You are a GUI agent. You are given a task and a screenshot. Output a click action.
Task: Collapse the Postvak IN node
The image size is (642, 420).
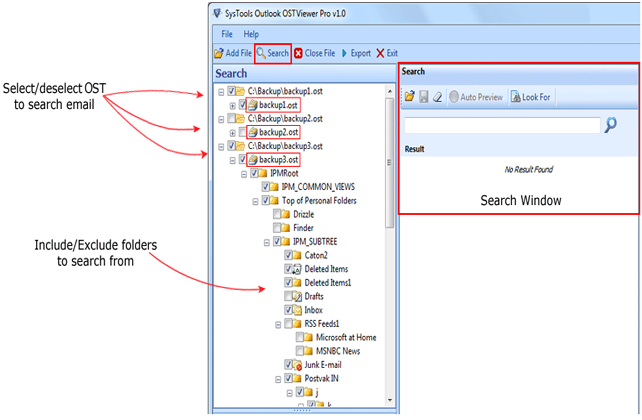(x=278, y=379)
